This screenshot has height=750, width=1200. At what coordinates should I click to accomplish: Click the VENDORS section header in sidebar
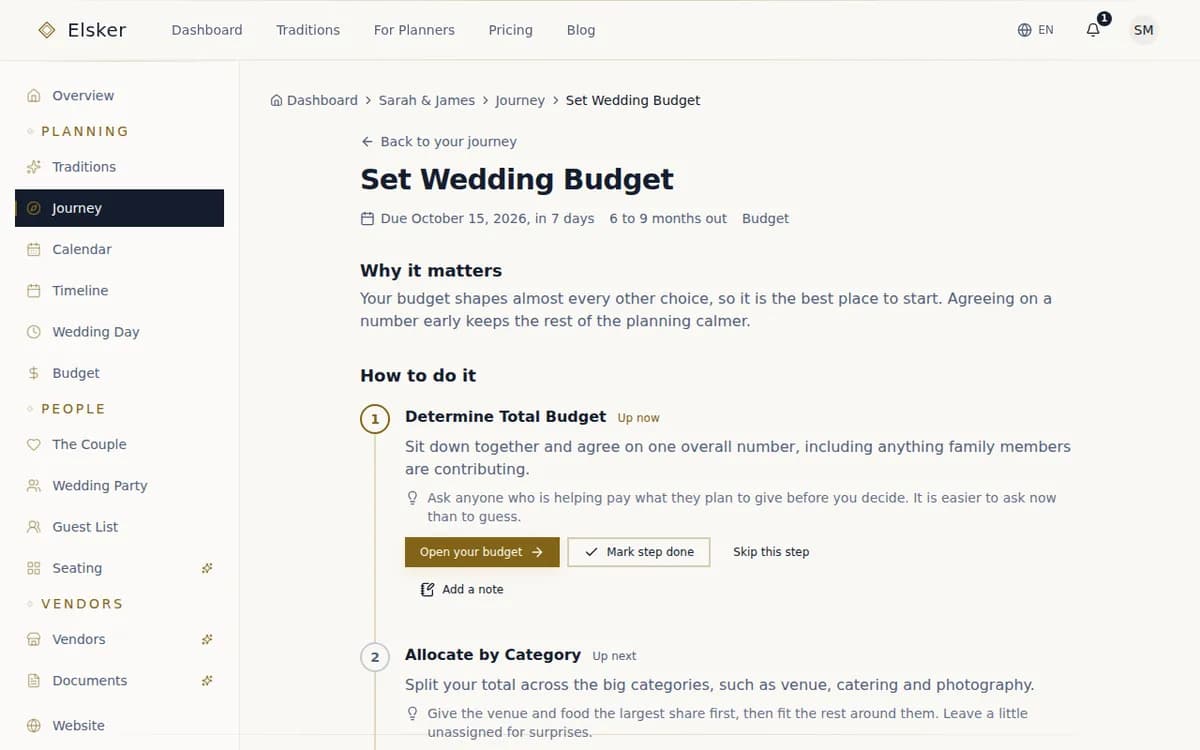pyautogui.click(x=82, y=604)
